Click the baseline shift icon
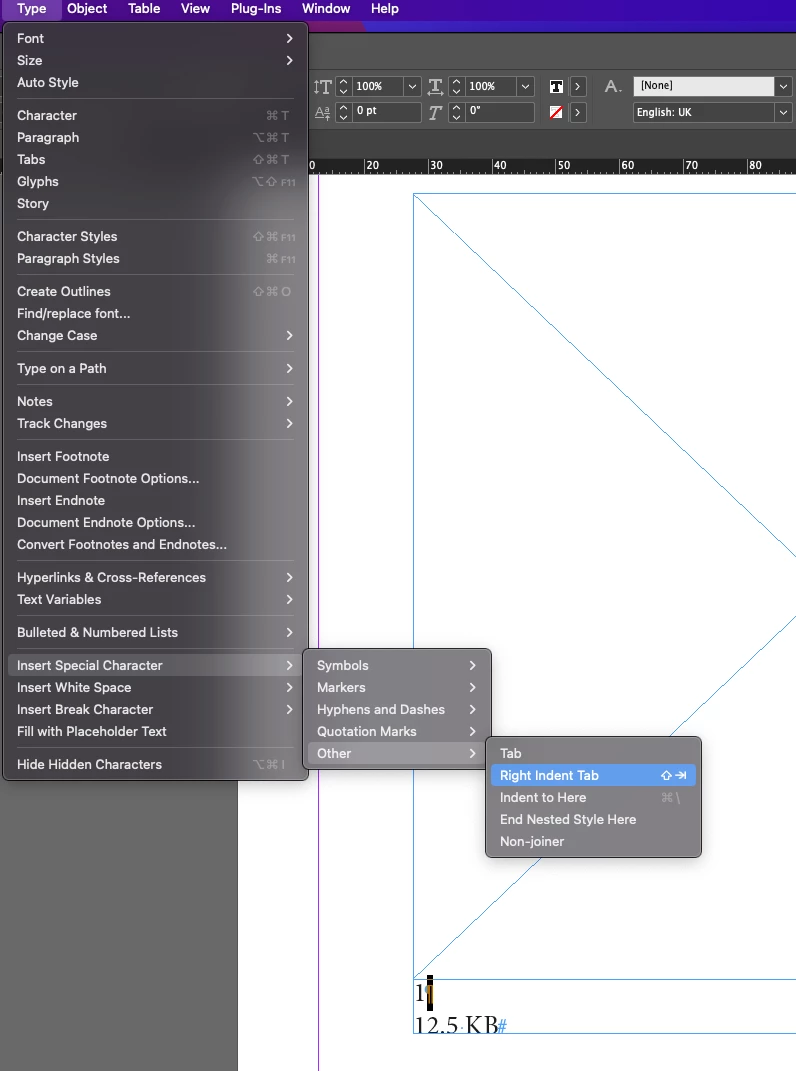The width and height of the screenshot is (796, 1071). click(x=322, y=113)
